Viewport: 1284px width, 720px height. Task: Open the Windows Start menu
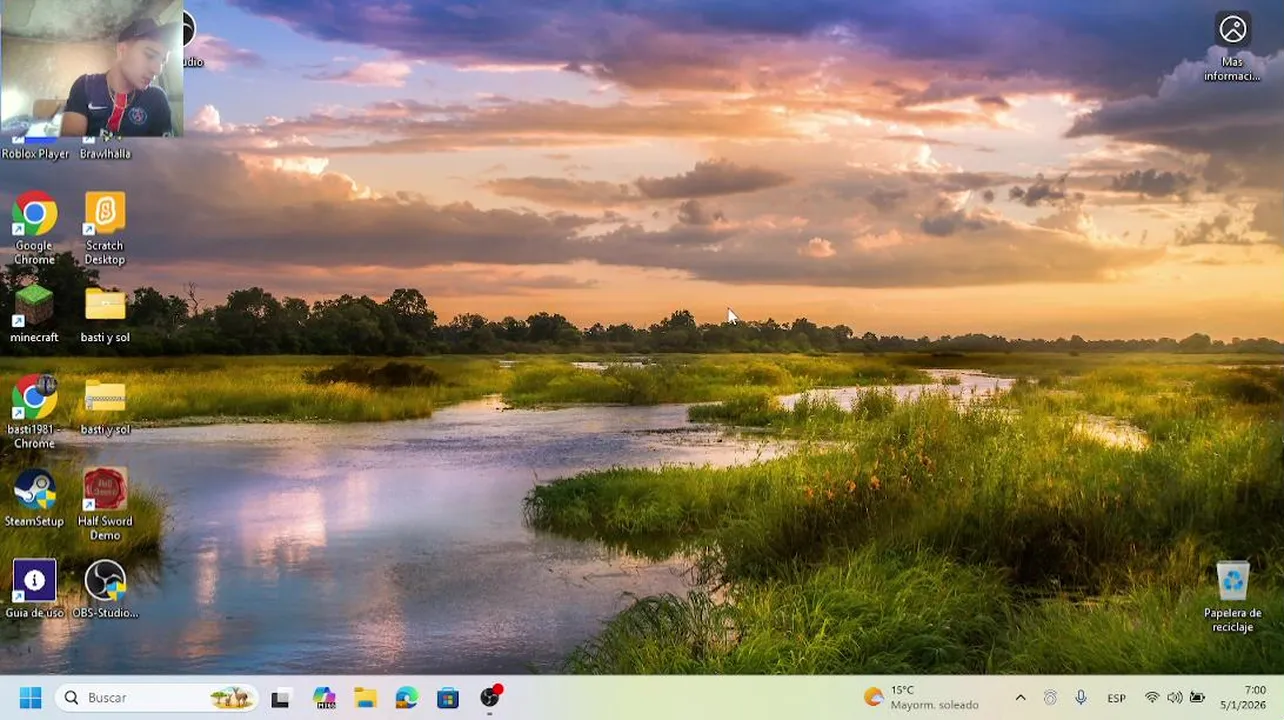click(x=31, y=698)
